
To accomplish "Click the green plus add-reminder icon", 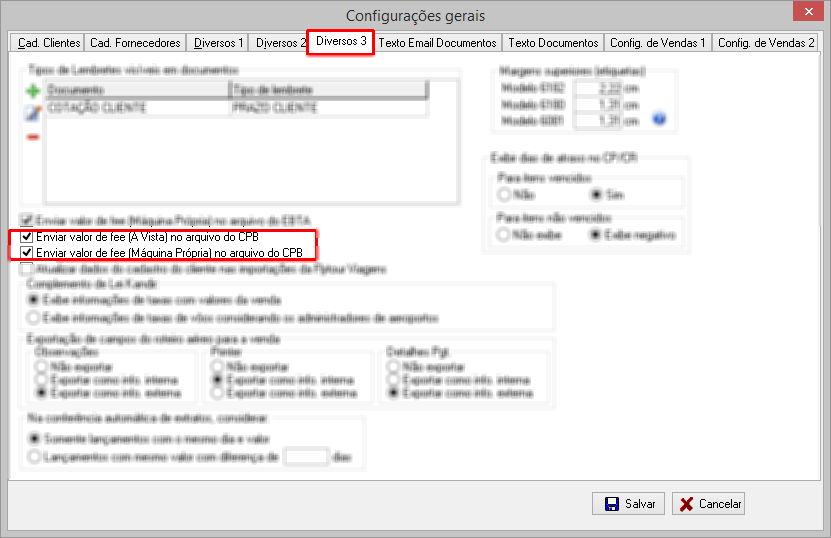I will click(x=33, y=91).
